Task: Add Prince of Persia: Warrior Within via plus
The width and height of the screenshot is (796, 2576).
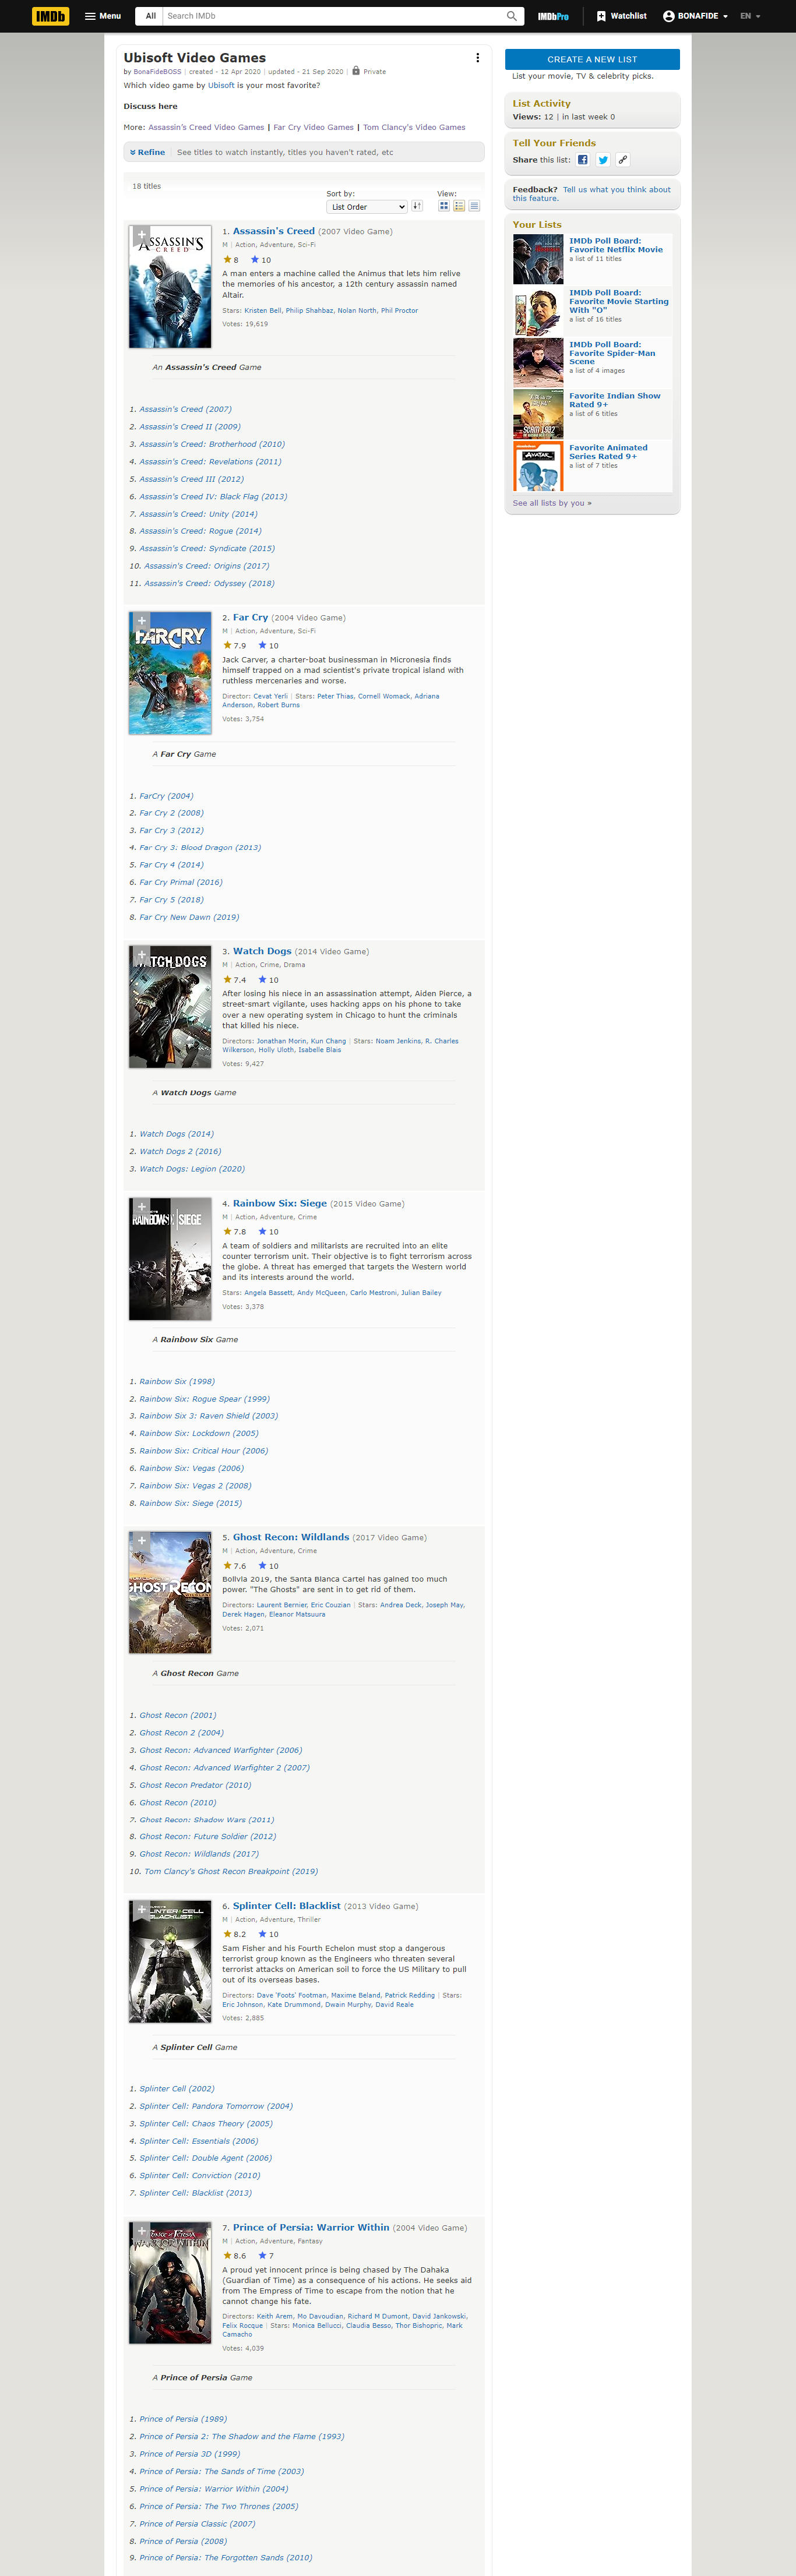Action: (141, 2231)
